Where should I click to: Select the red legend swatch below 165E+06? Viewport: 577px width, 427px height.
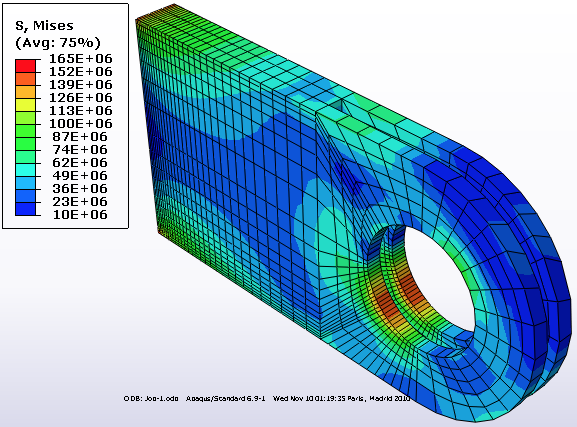coord(26,66)
